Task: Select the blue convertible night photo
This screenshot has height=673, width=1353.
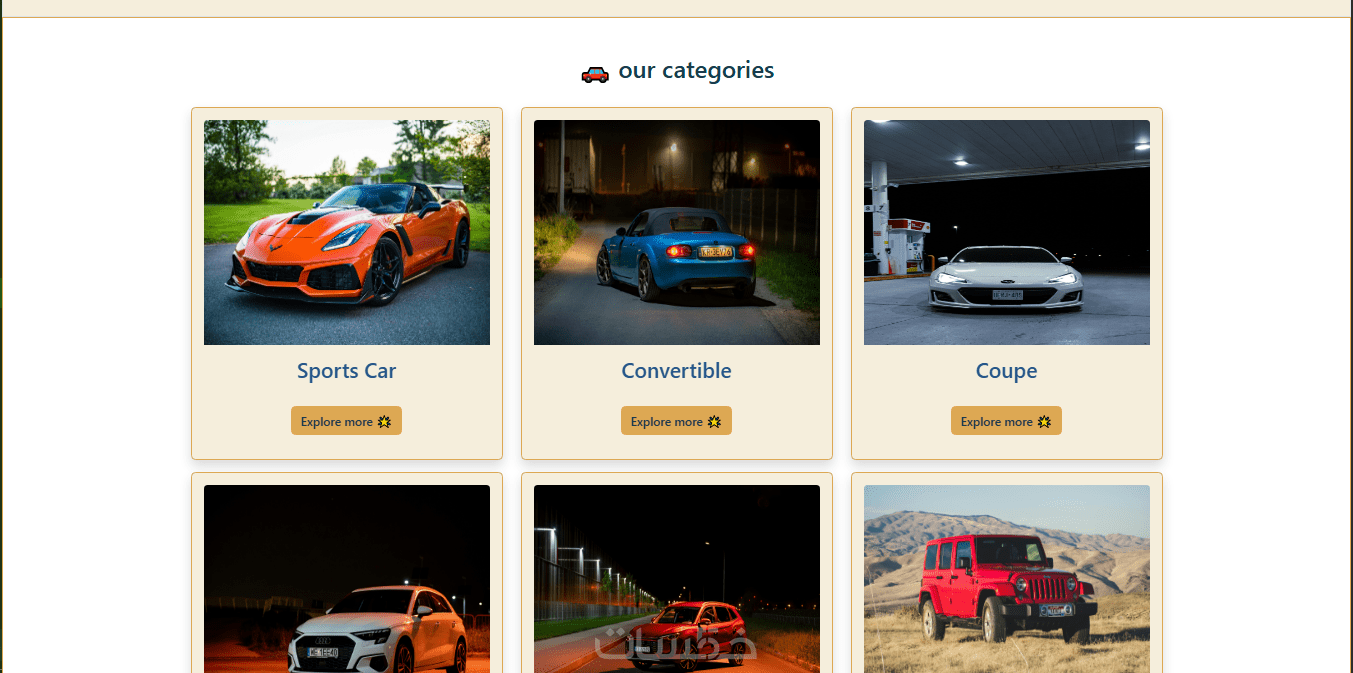Action: point(677,233)
